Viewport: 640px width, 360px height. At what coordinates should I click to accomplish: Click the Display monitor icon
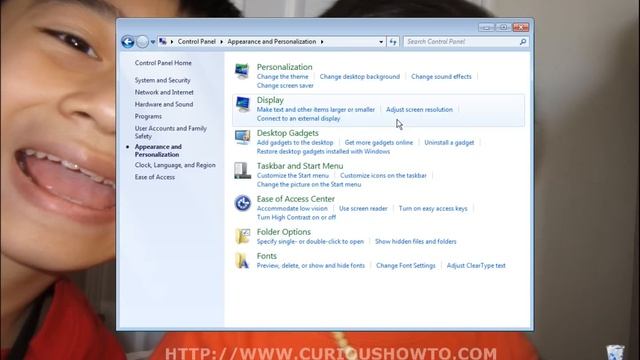pyautogui.click(x=242, y=104)
